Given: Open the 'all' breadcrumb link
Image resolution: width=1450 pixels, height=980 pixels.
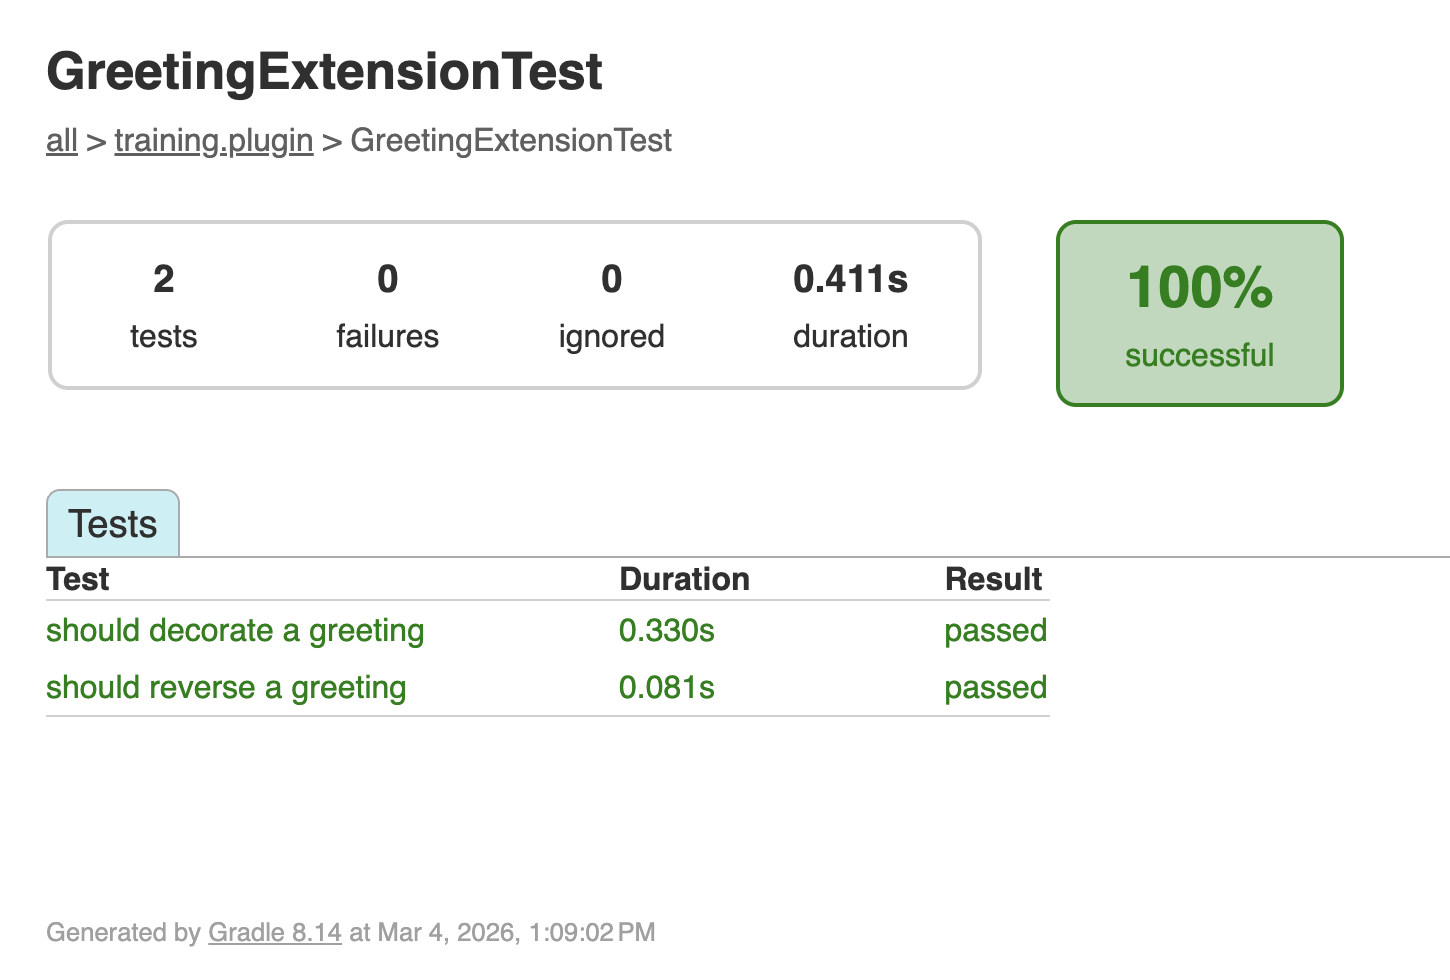Looking at the screenshot, I should coord(61,140).
